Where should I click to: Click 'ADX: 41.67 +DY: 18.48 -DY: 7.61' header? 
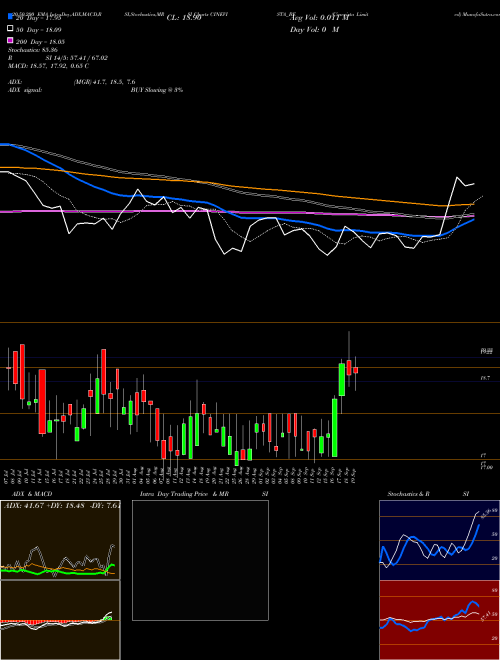pyautogui.click(x=61, y=505)
